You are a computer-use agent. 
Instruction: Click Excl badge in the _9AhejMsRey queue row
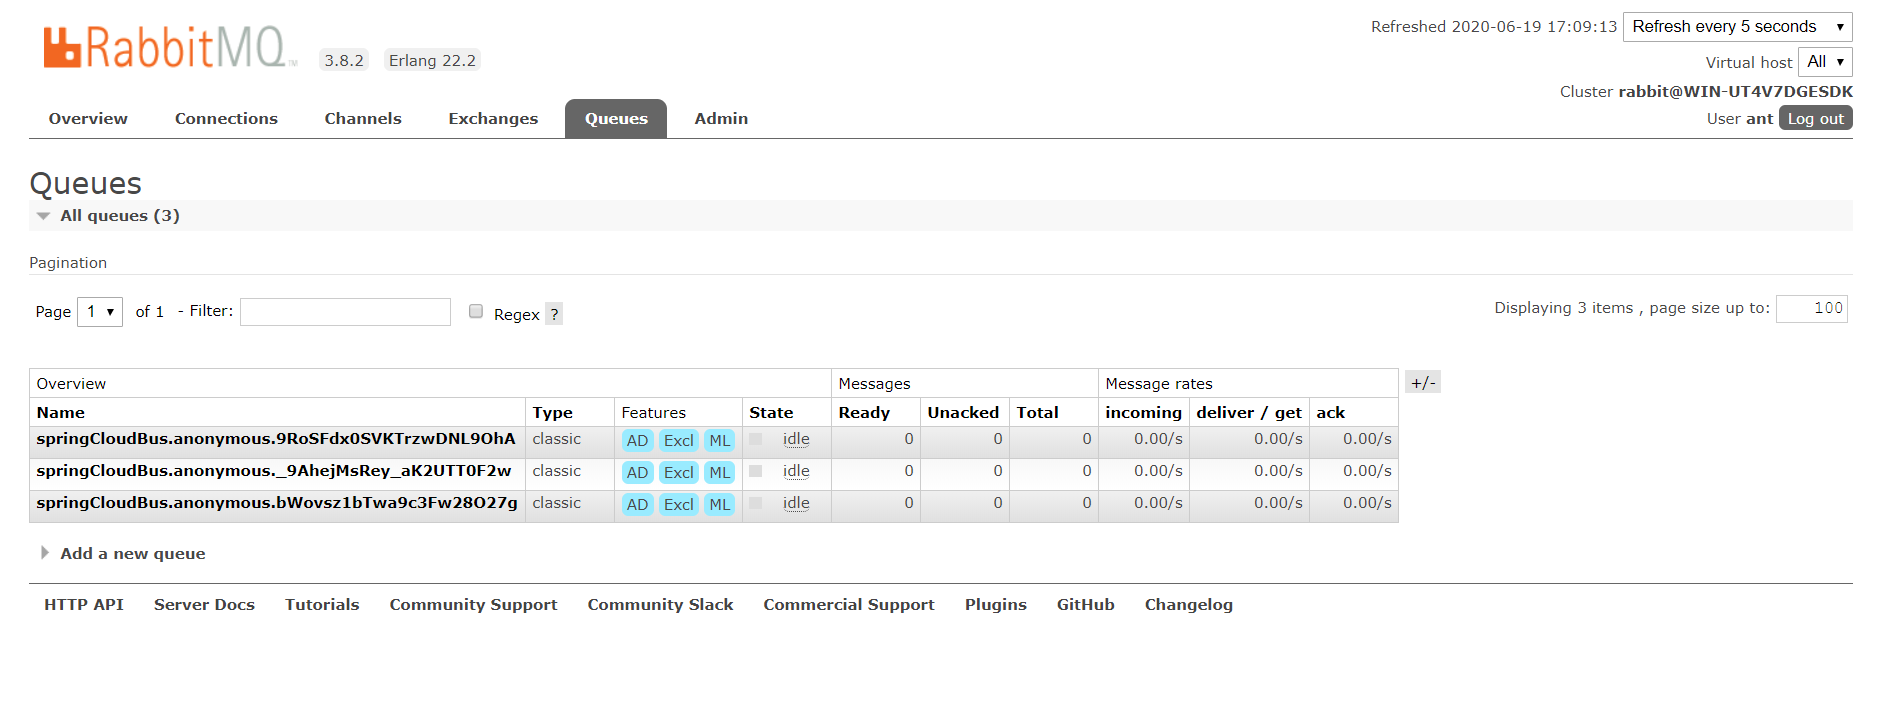pos(679,473)
